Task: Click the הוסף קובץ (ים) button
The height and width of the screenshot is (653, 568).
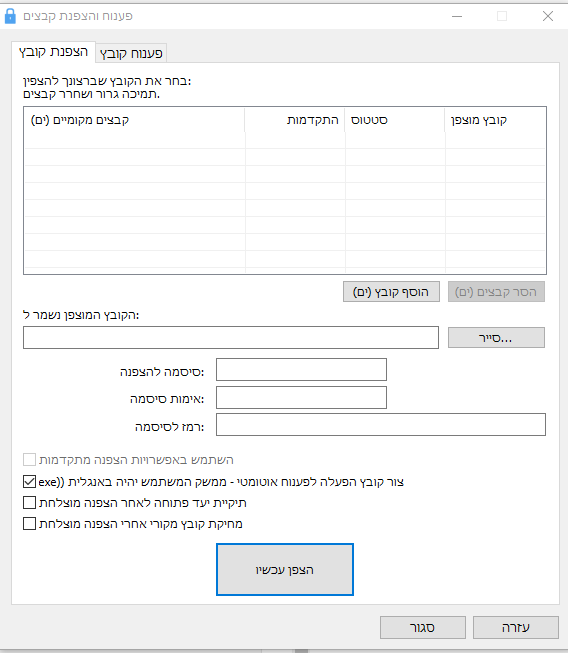Action: click(x=391, y=292)
